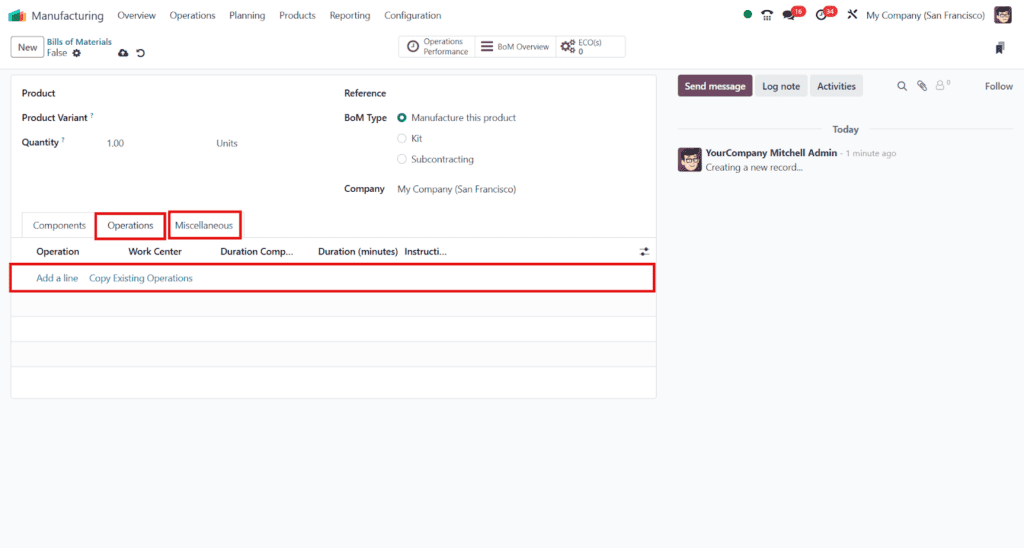Click the Work Center column header

pos(155,251)
